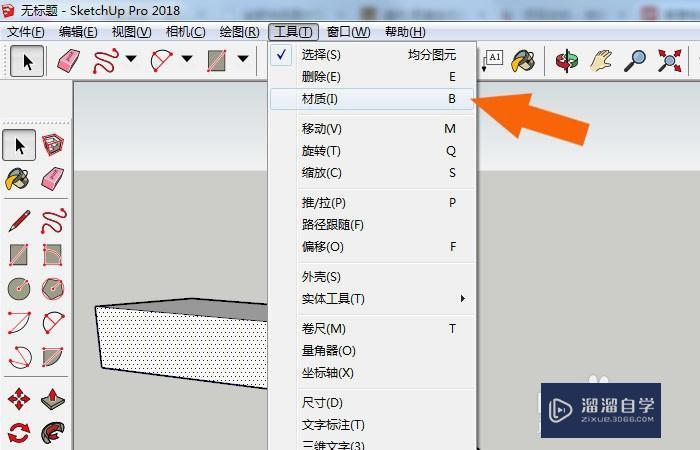Viewport: 700px width, 450px height.
Task: Open the 绘图(R) menu
Action: point(239,32)
